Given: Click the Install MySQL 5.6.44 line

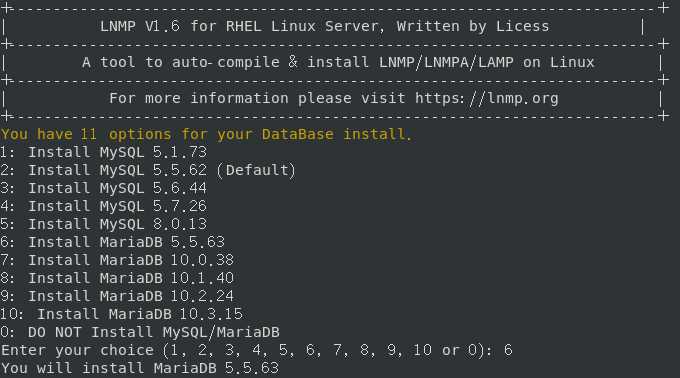Looking at the screenshot, I should (104, 188).
